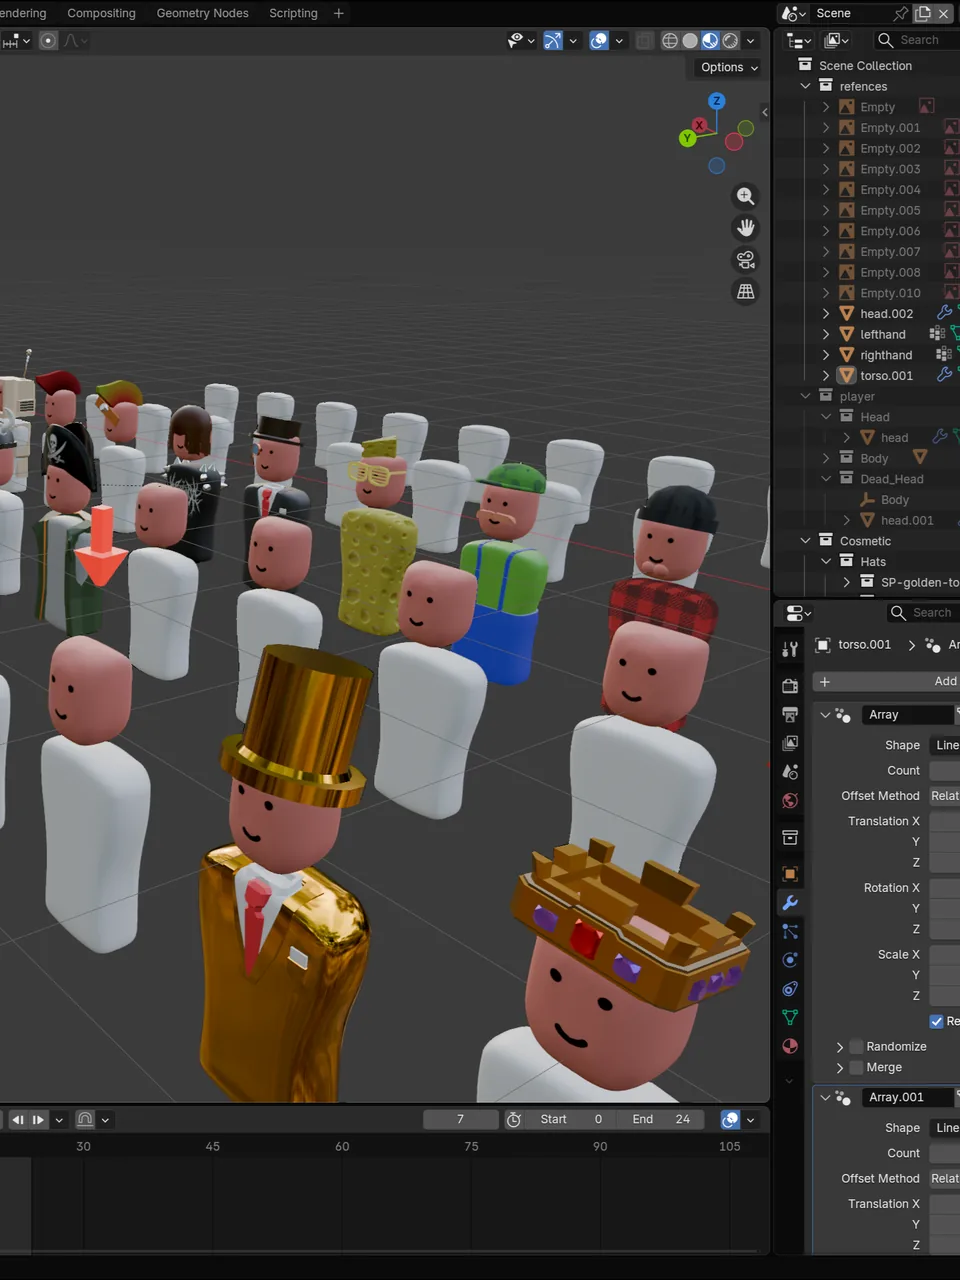Open the Collection properties tab
This screenshot has width=960, height=1280.
[x=790, y=837]
